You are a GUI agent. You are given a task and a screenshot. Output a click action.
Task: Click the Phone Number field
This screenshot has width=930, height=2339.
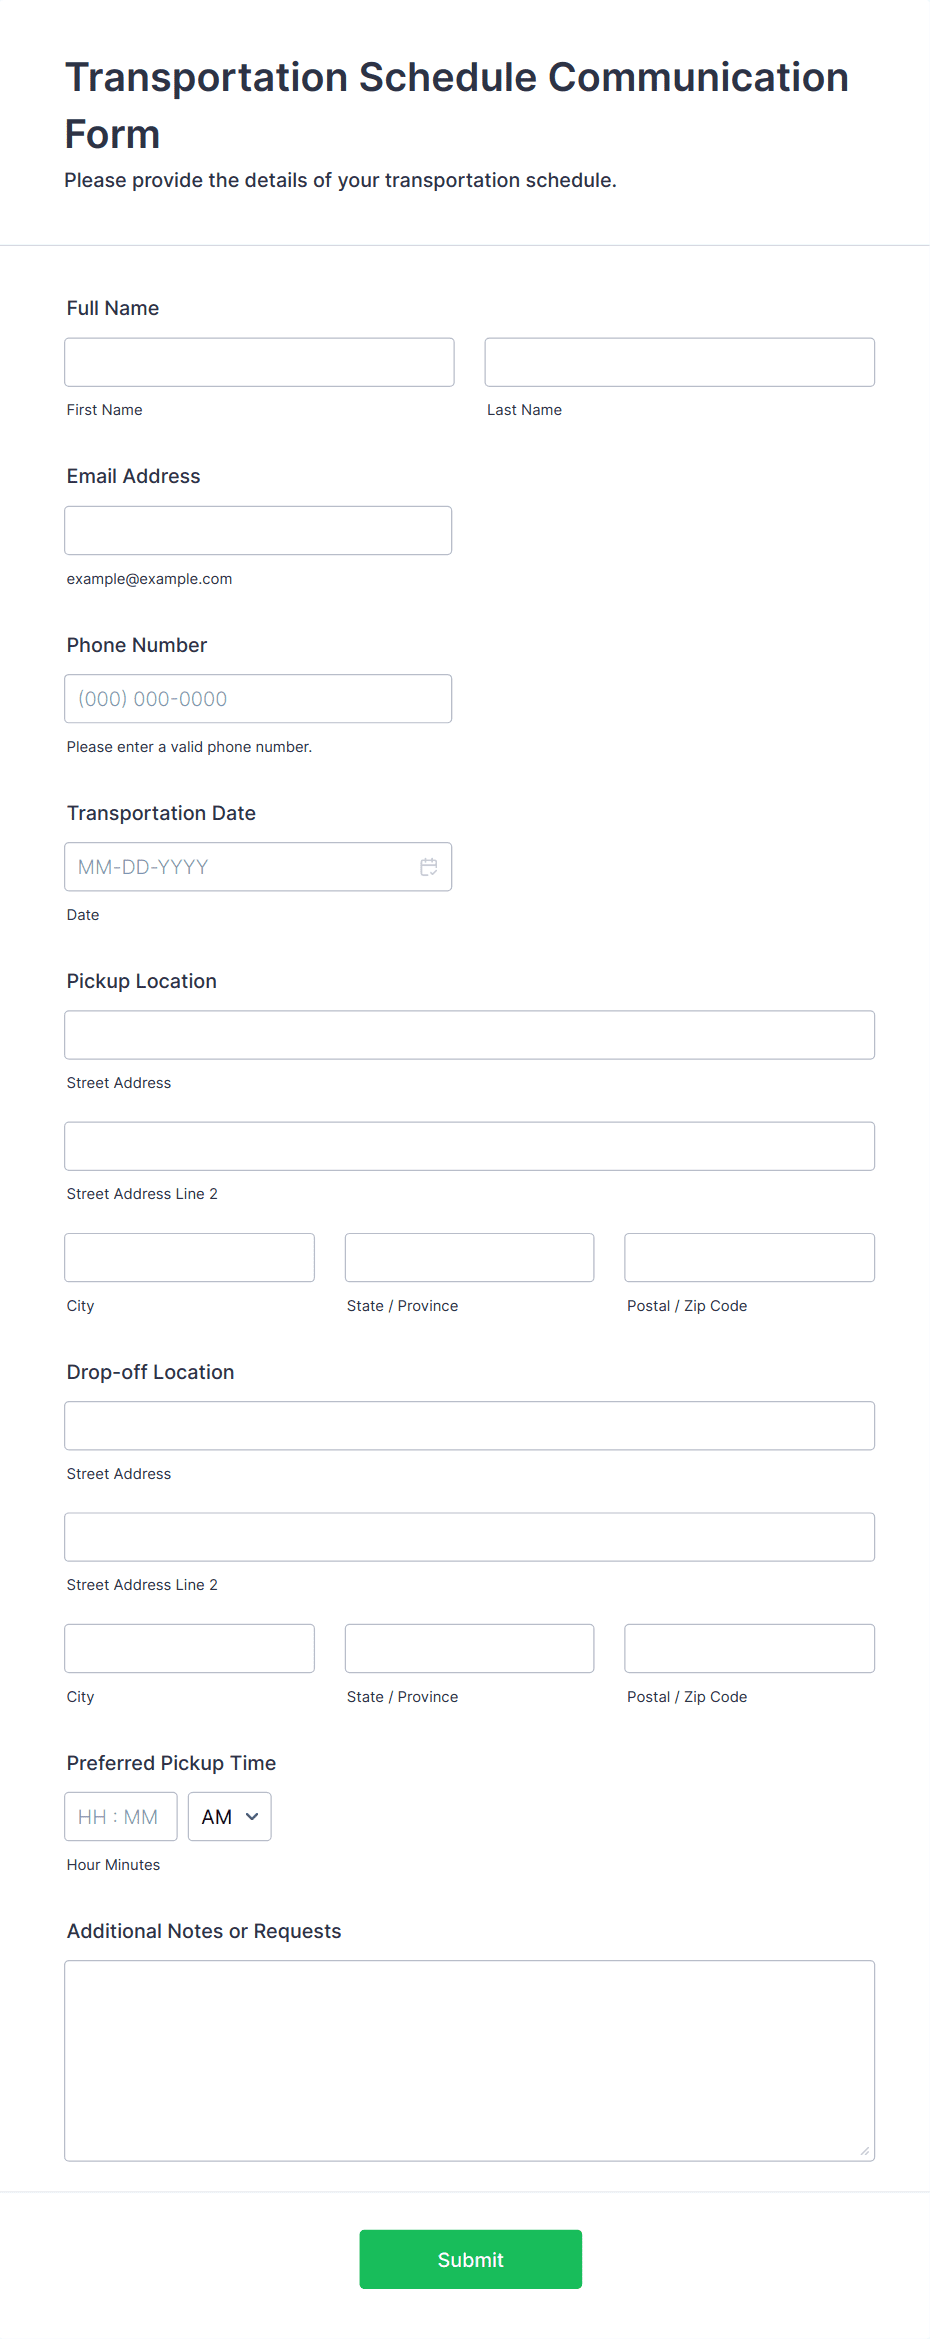258,698
